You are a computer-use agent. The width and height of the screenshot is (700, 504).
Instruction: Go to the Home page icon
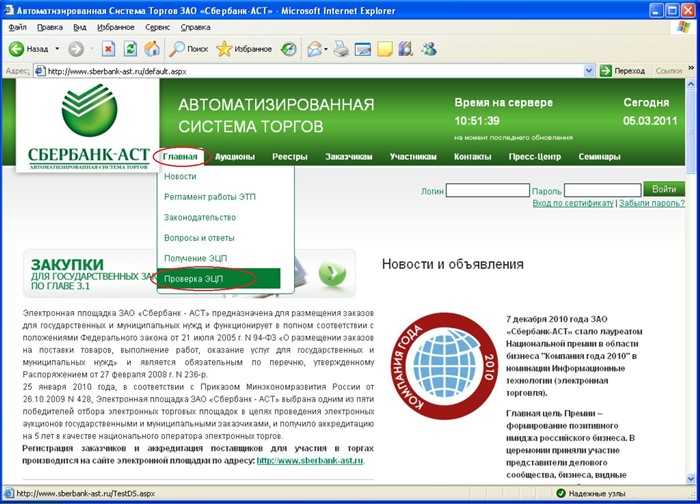[x=152, y=49]
